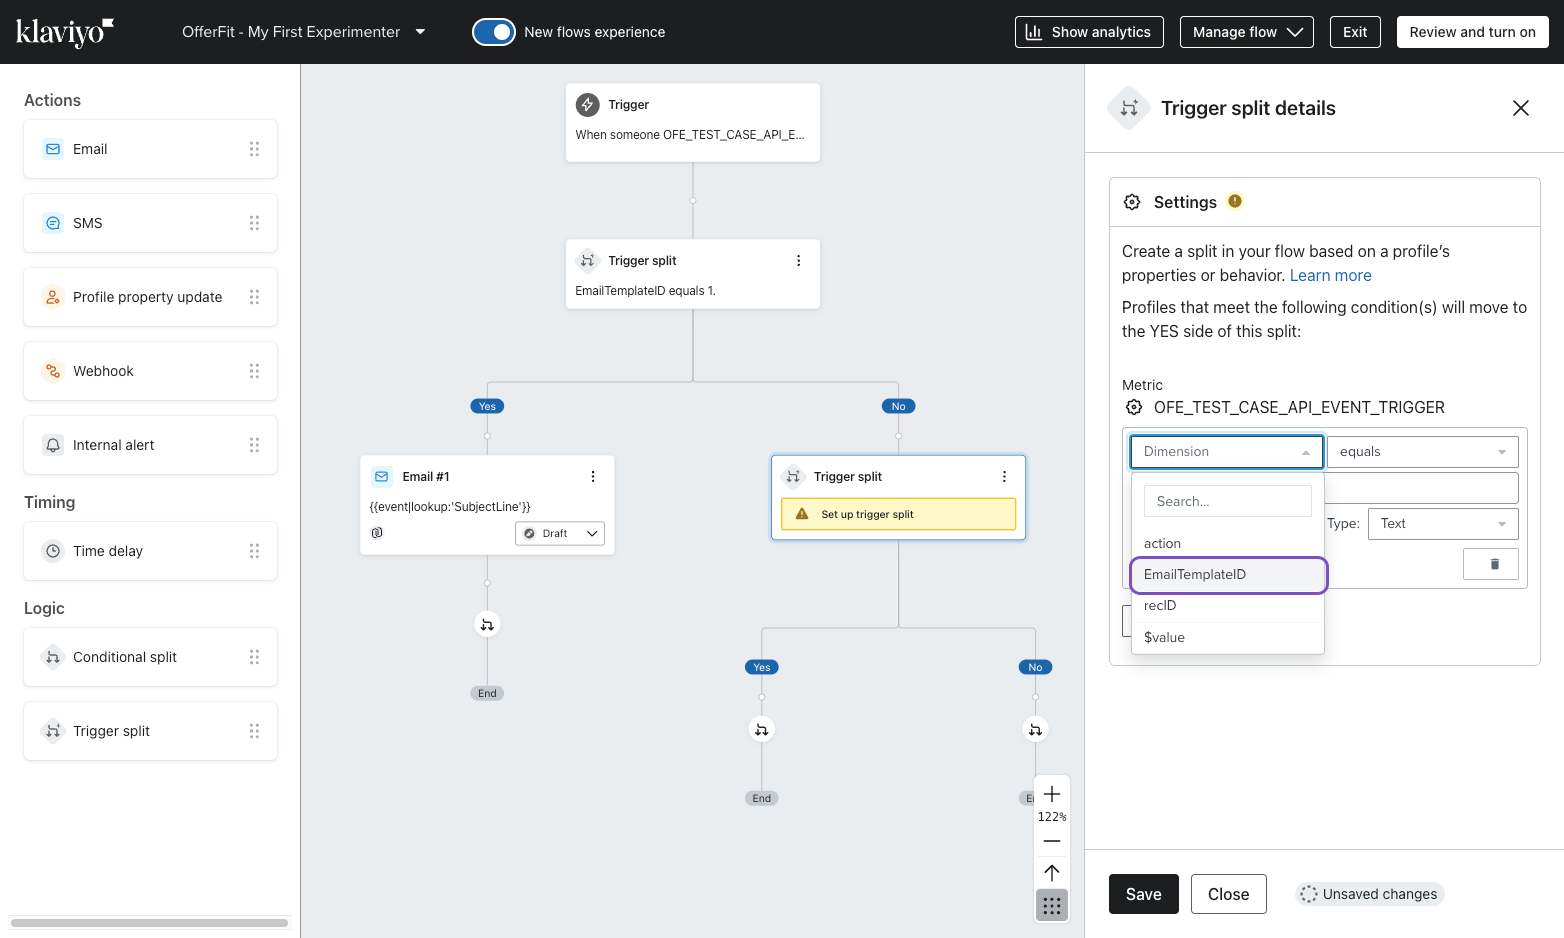Save the trigger split settings

tap(1143, 893)
